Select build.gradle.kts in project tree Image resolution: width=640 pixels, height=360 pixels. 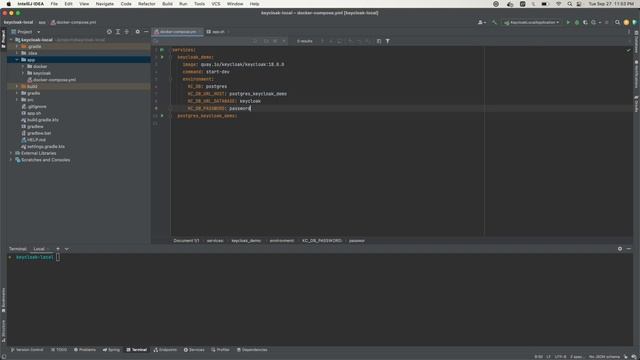click(x=40, y=120)
